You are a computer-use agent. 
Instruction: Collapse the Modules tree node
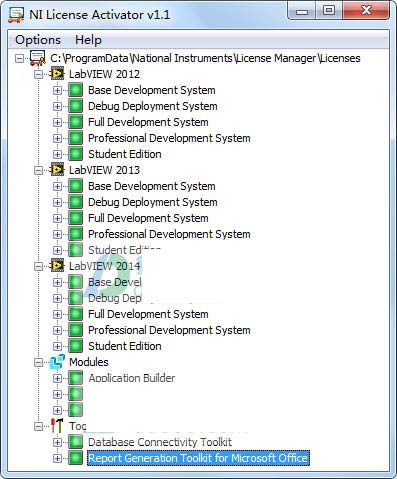click(39, 362)
